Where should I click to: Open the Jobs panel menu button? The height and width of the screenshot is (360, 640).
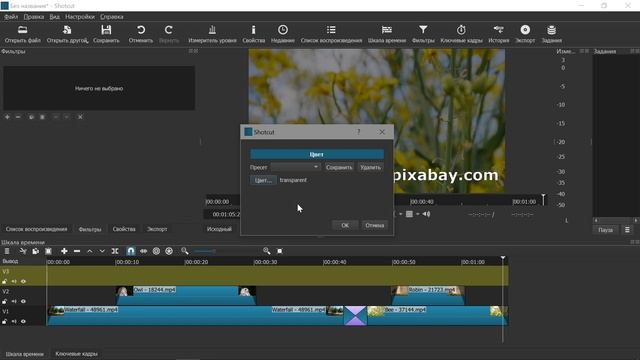(x=627, y=230)
